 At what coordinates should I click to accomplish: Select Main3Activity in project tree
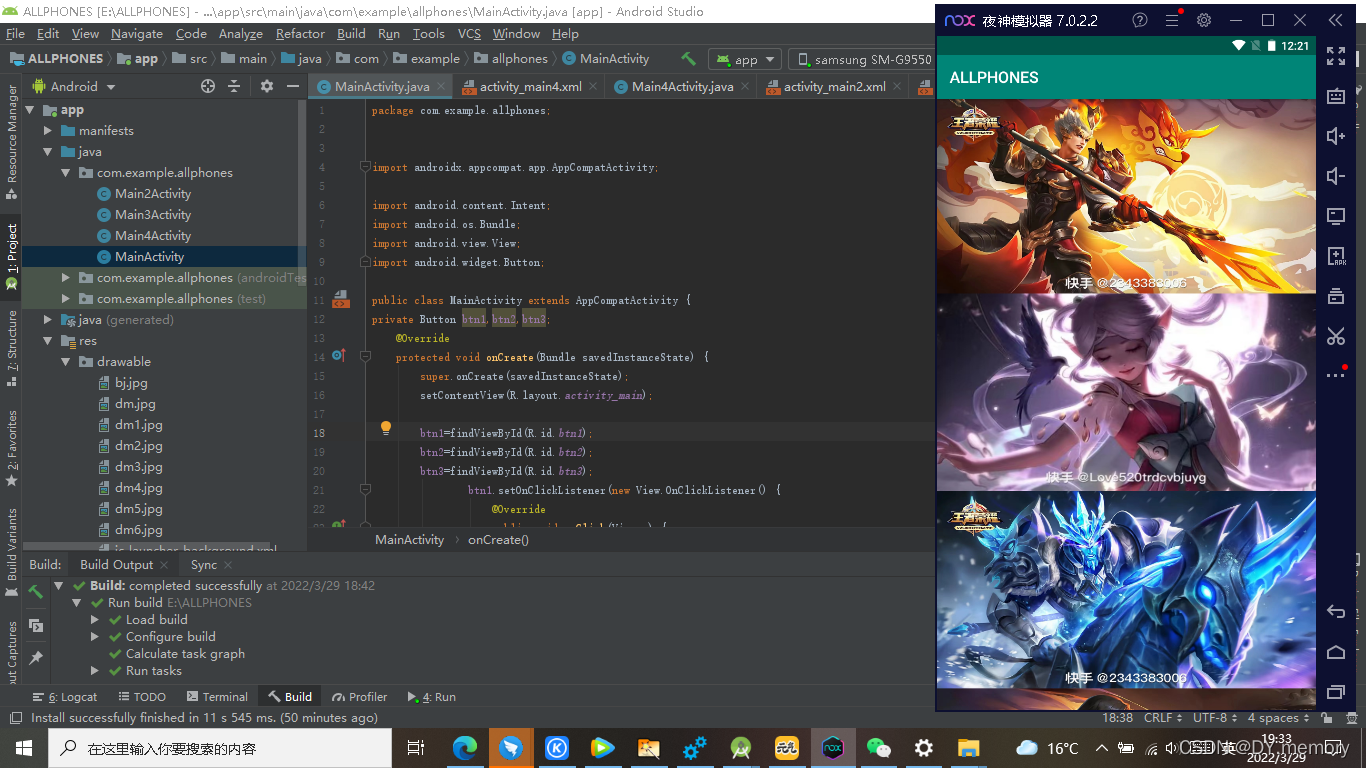(152, 215)
